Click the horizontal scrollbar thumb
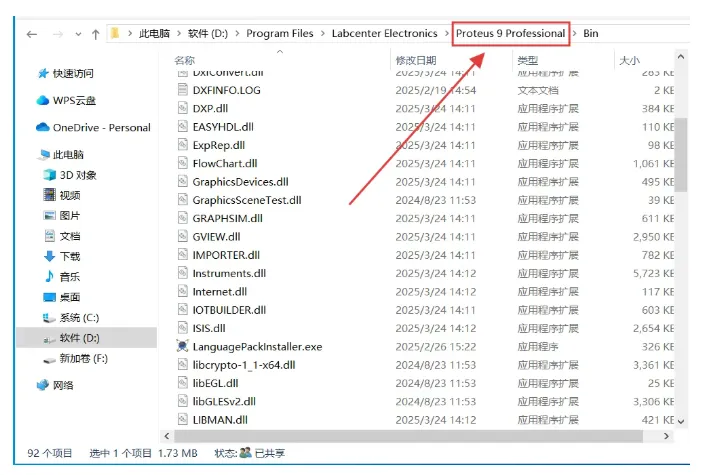This screenshot has width=701, height=475. [x=408, y=436]
